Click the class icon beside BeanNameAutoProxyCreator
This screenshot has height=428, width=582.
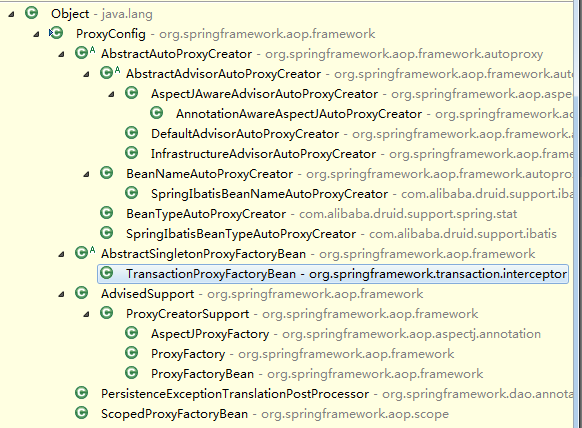point(107,173)
